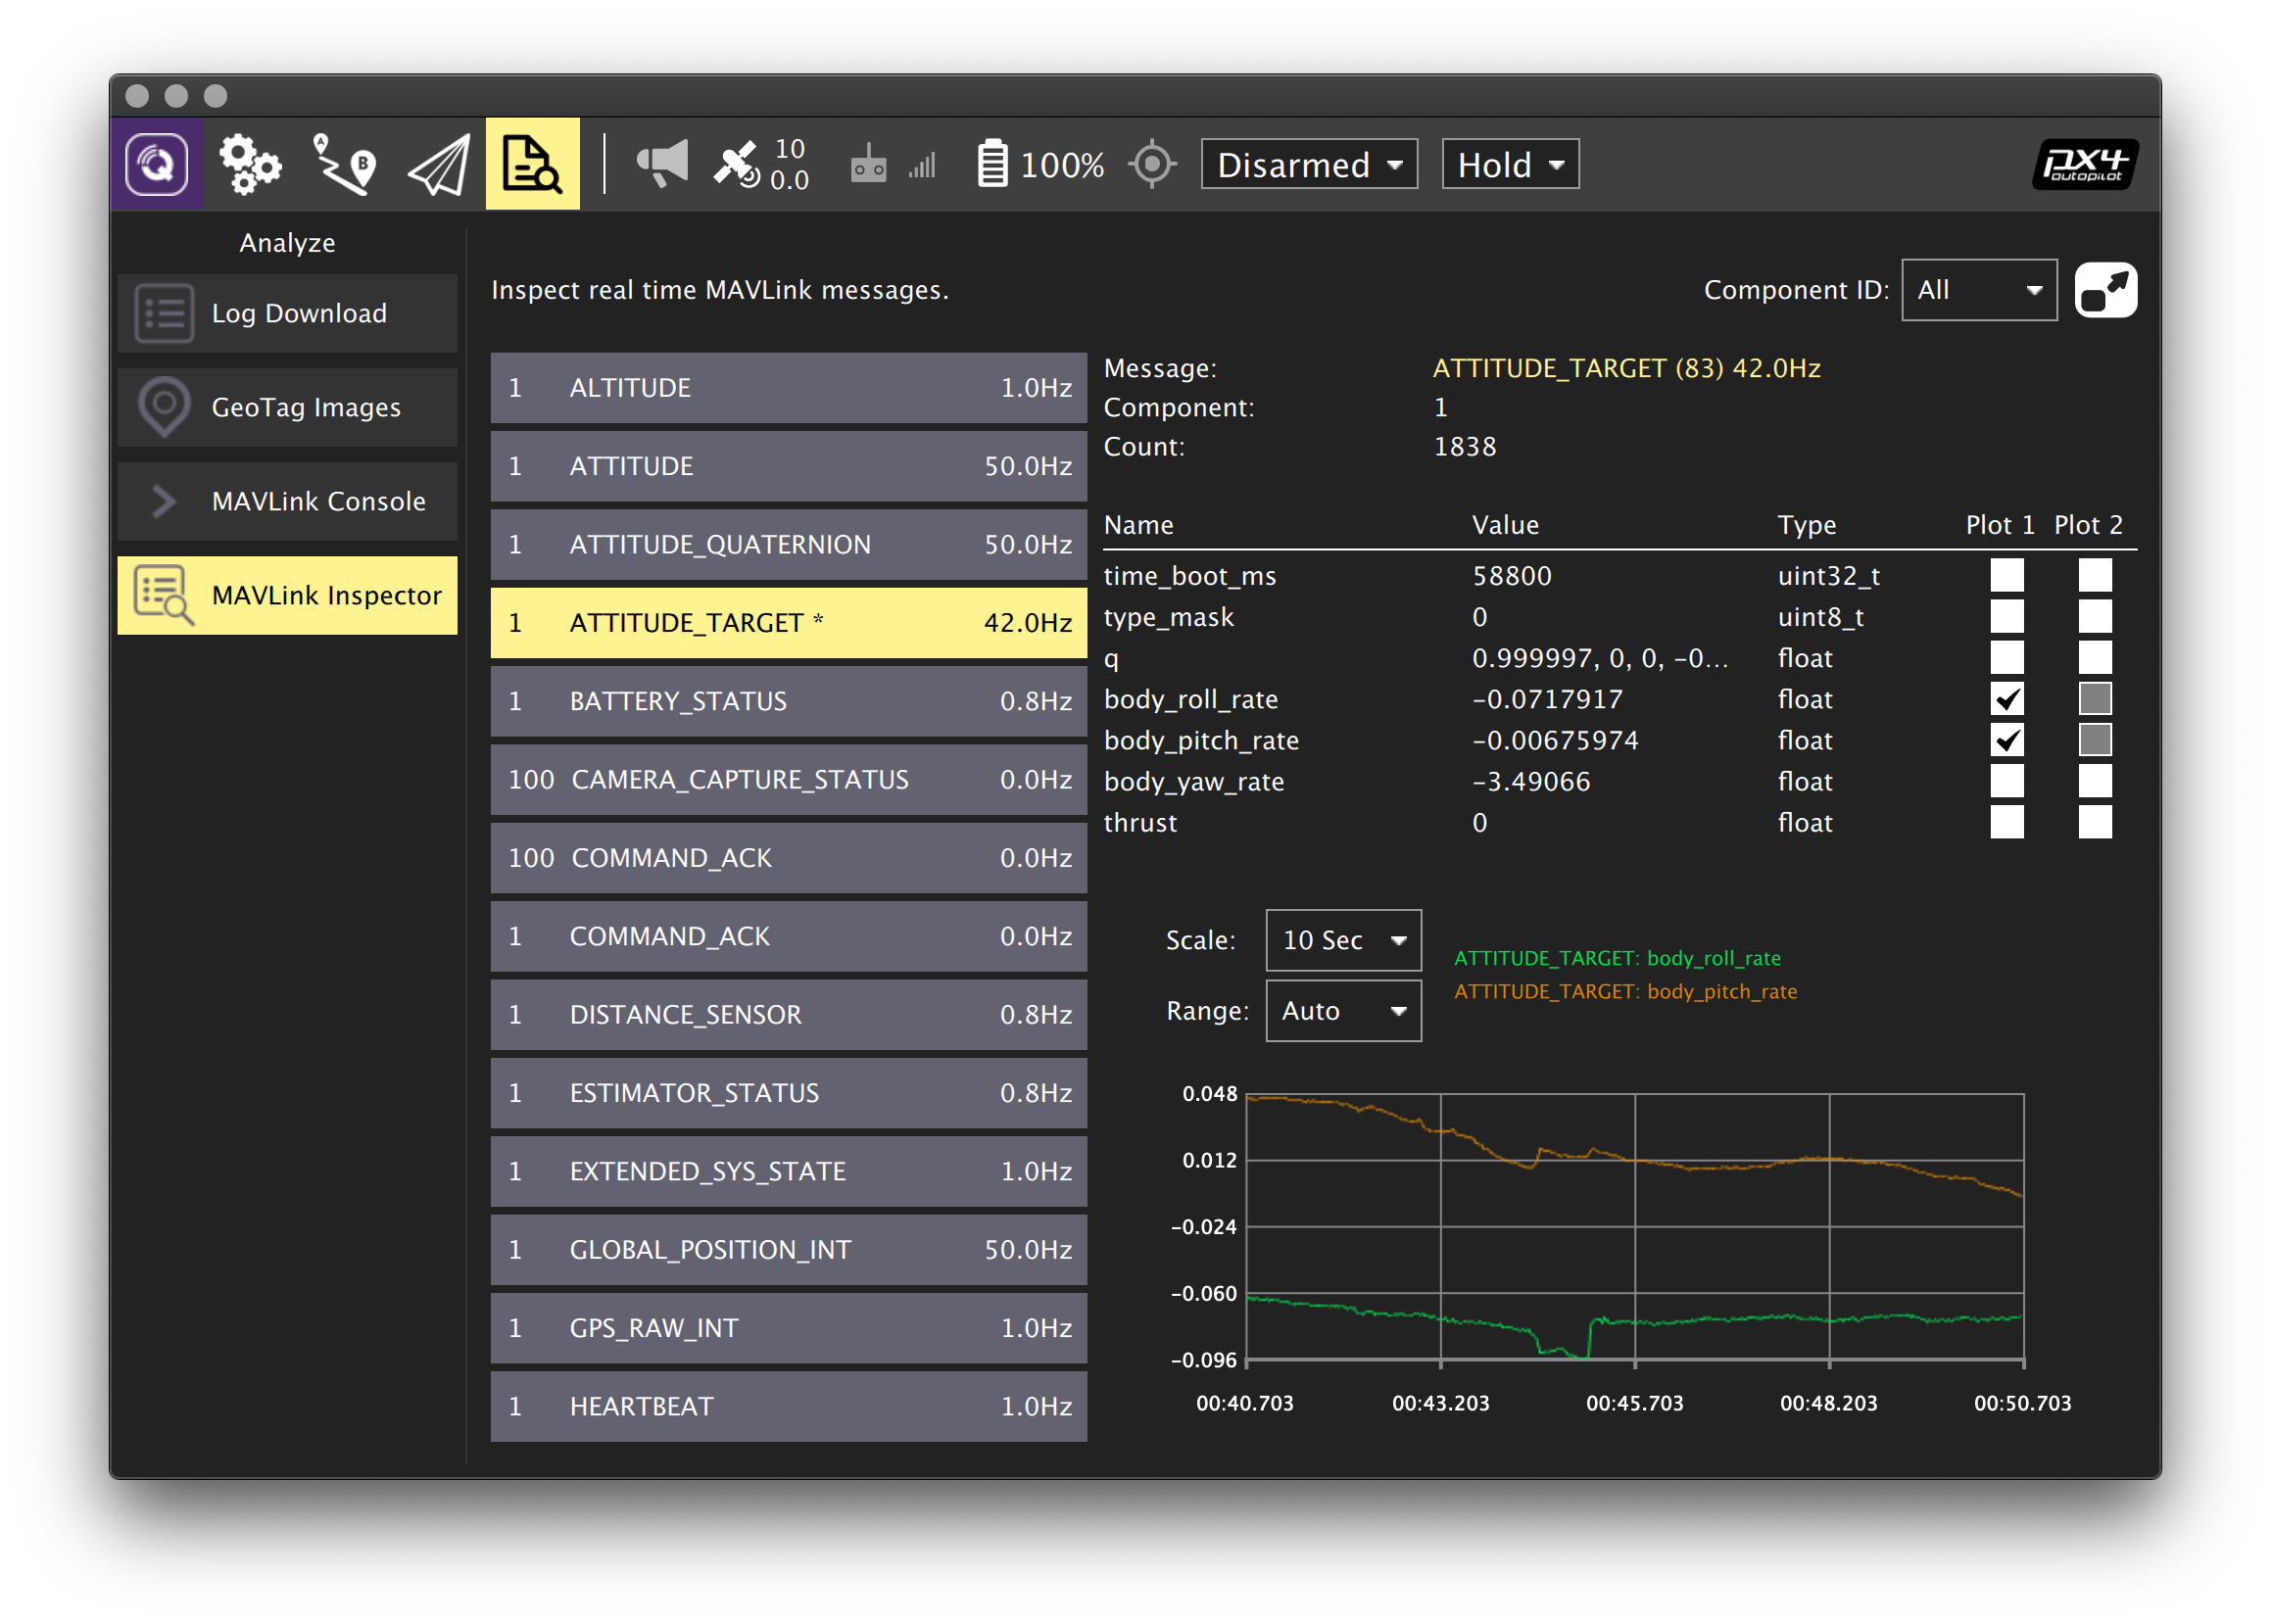This screenshot has height=1624, width=2271.
Task: Select the ALTITUDE message row
Action: point(788,387)
